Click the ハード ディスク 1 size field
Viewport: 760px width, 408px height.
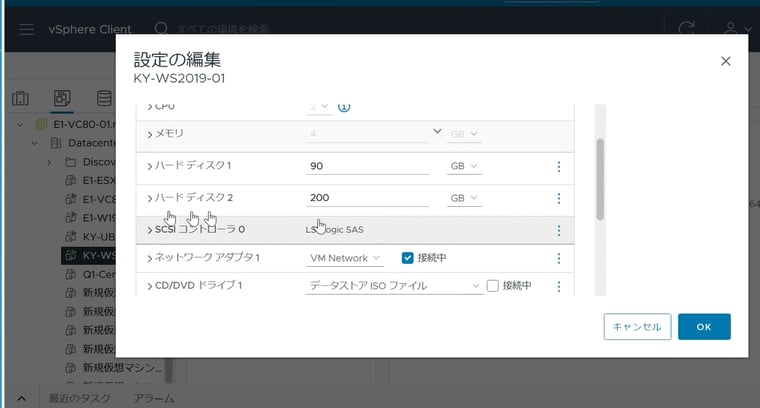[367, 166]
